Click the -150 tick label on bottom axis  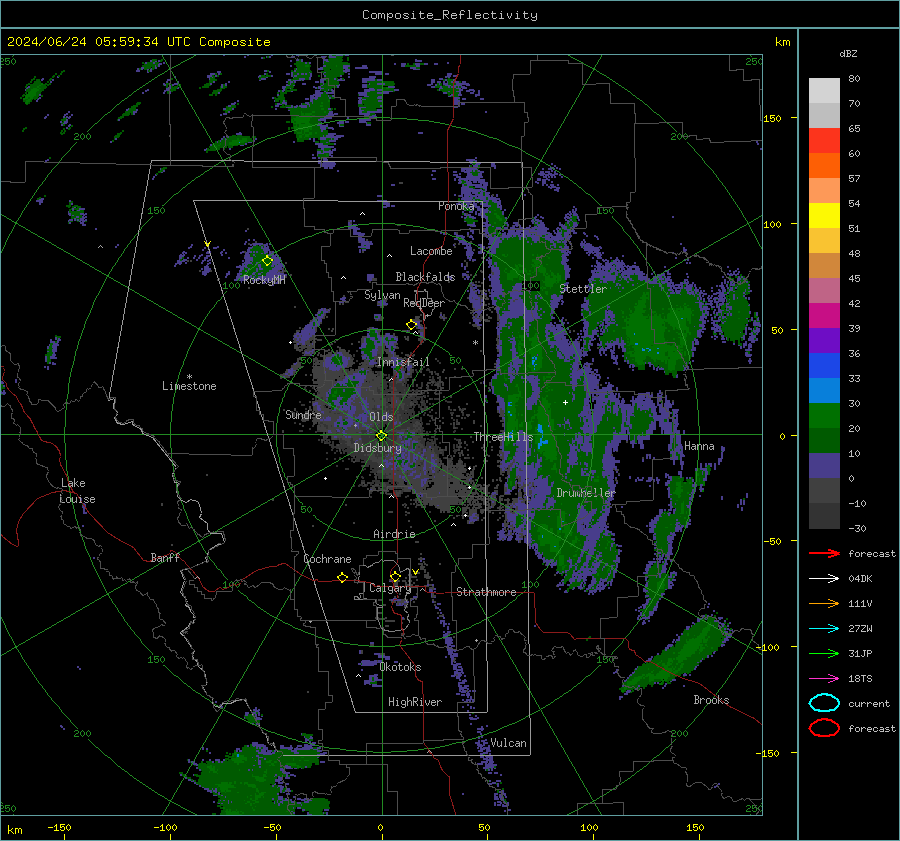point(59,827)
